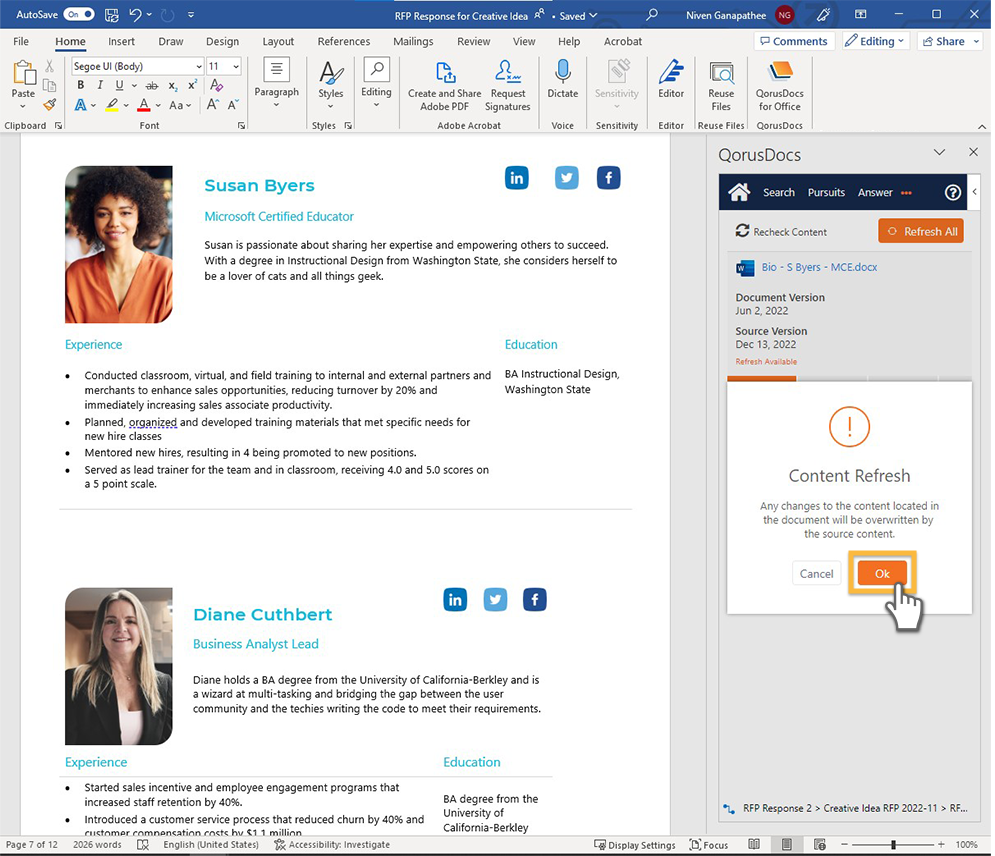Click Clear All Formatting icon
995x856 pixels.
(216, 84)
